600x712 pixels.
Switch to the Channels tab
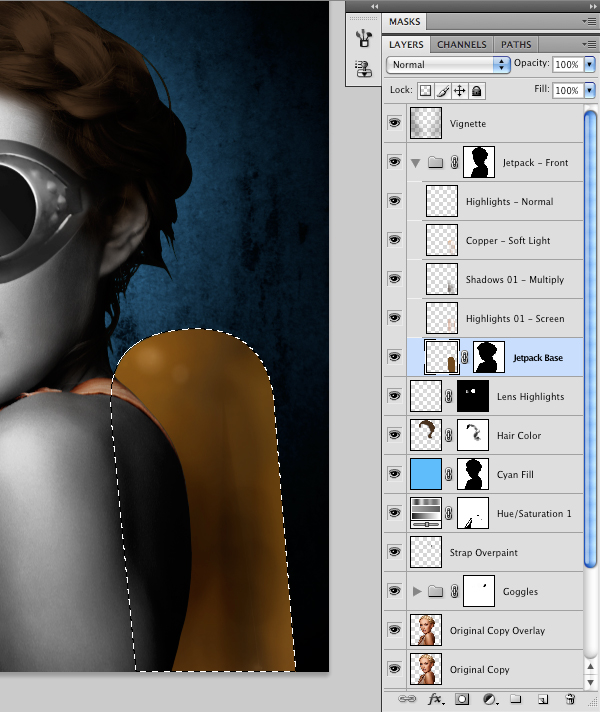click(461, 44)
